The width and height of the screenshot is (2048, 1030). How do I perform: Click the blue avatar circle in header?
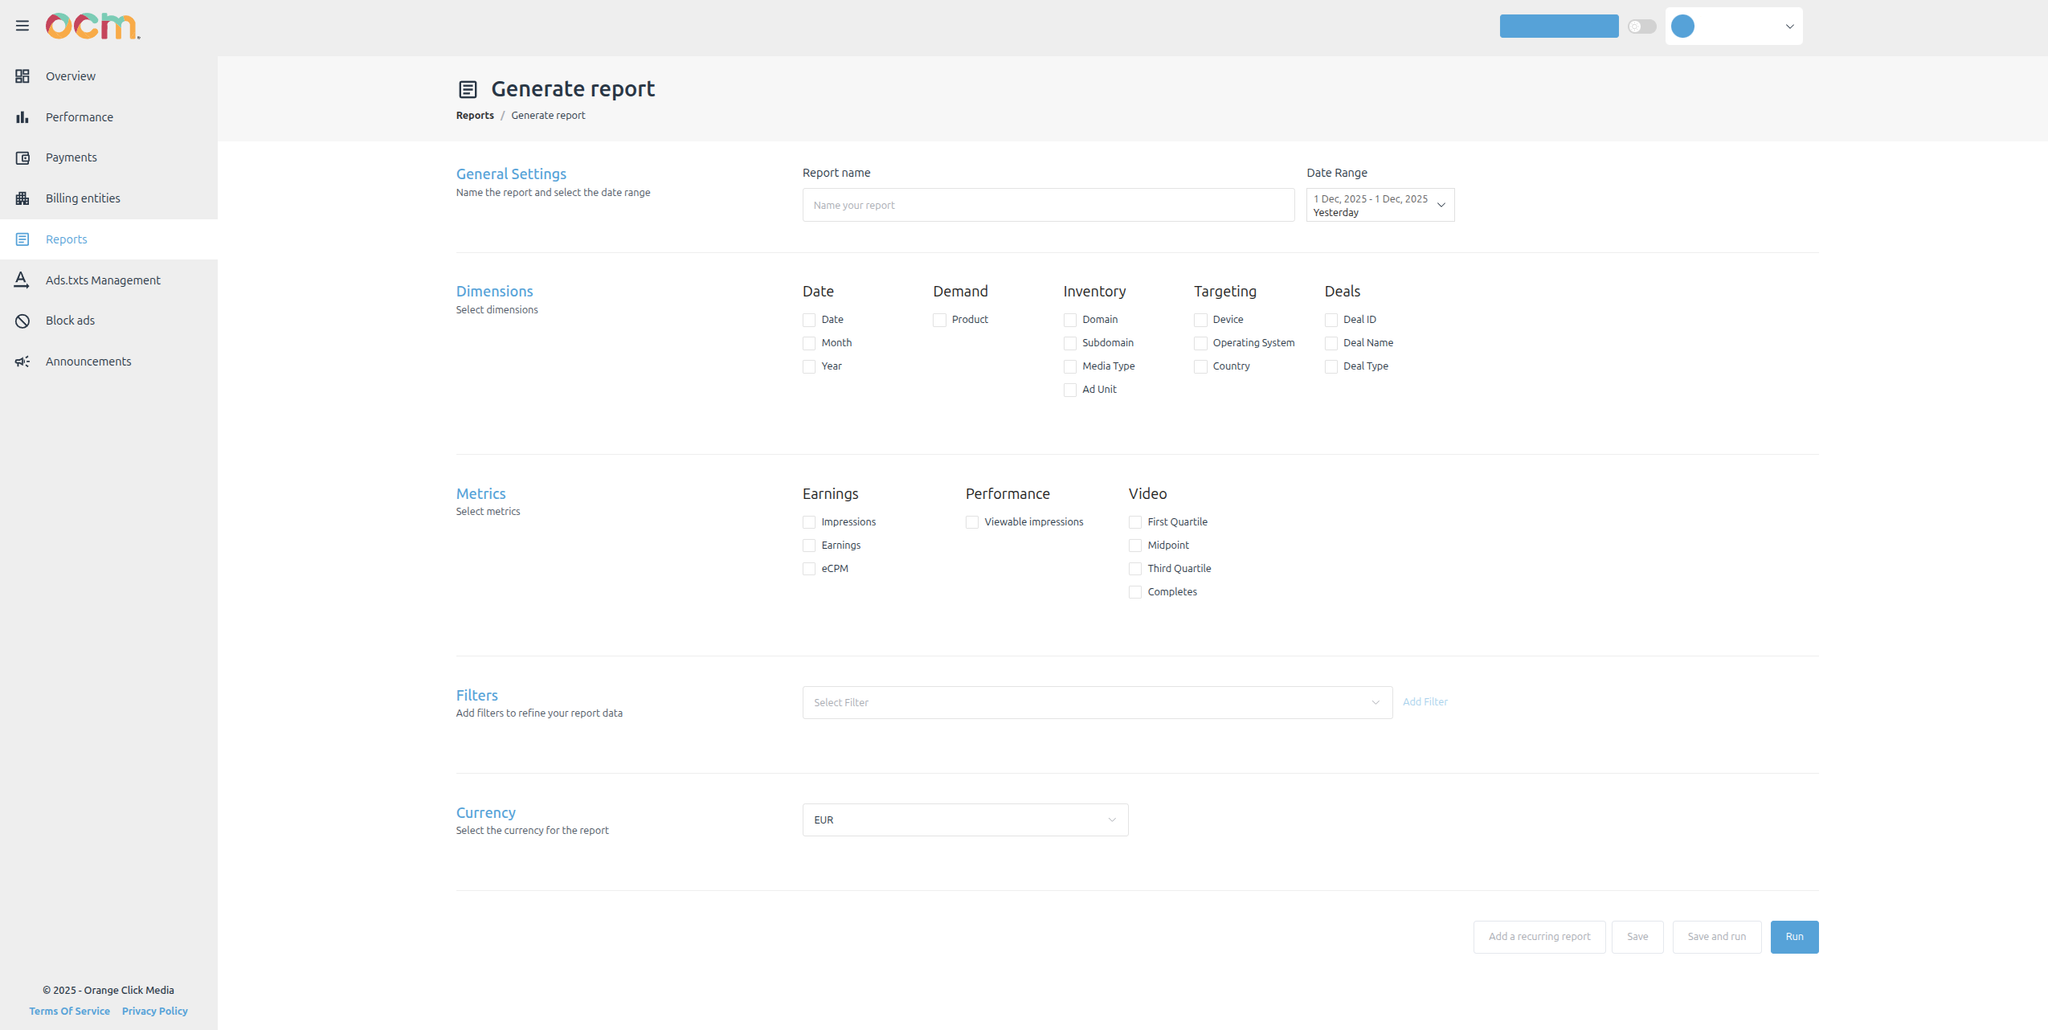[x=1682, y=26]
